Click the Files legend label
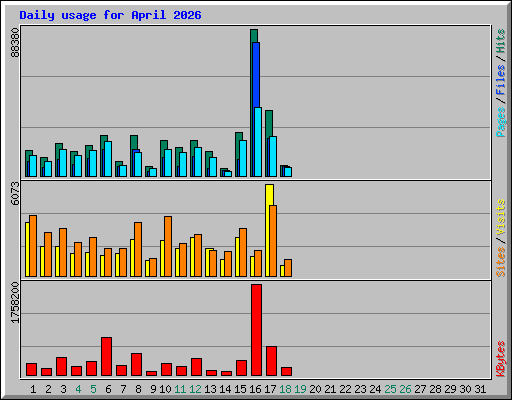This screenshot has width=512, height=400. 500,79
